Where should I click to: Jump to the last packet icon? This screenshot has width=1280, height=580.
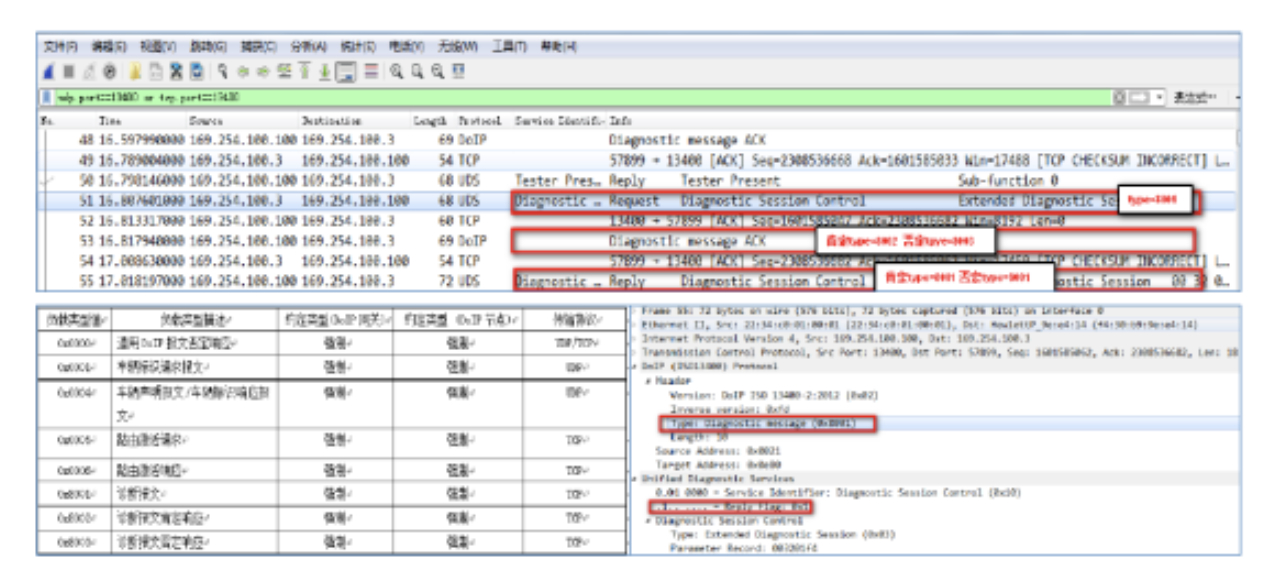[x=325, y=71]
